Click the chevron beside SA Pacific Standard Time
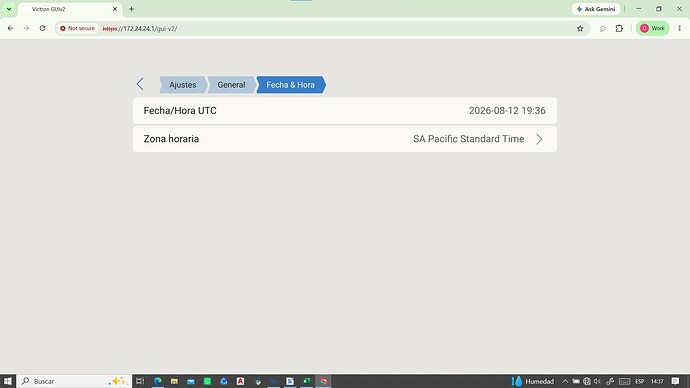Viewport: 690px width, 388px height. 539,139
